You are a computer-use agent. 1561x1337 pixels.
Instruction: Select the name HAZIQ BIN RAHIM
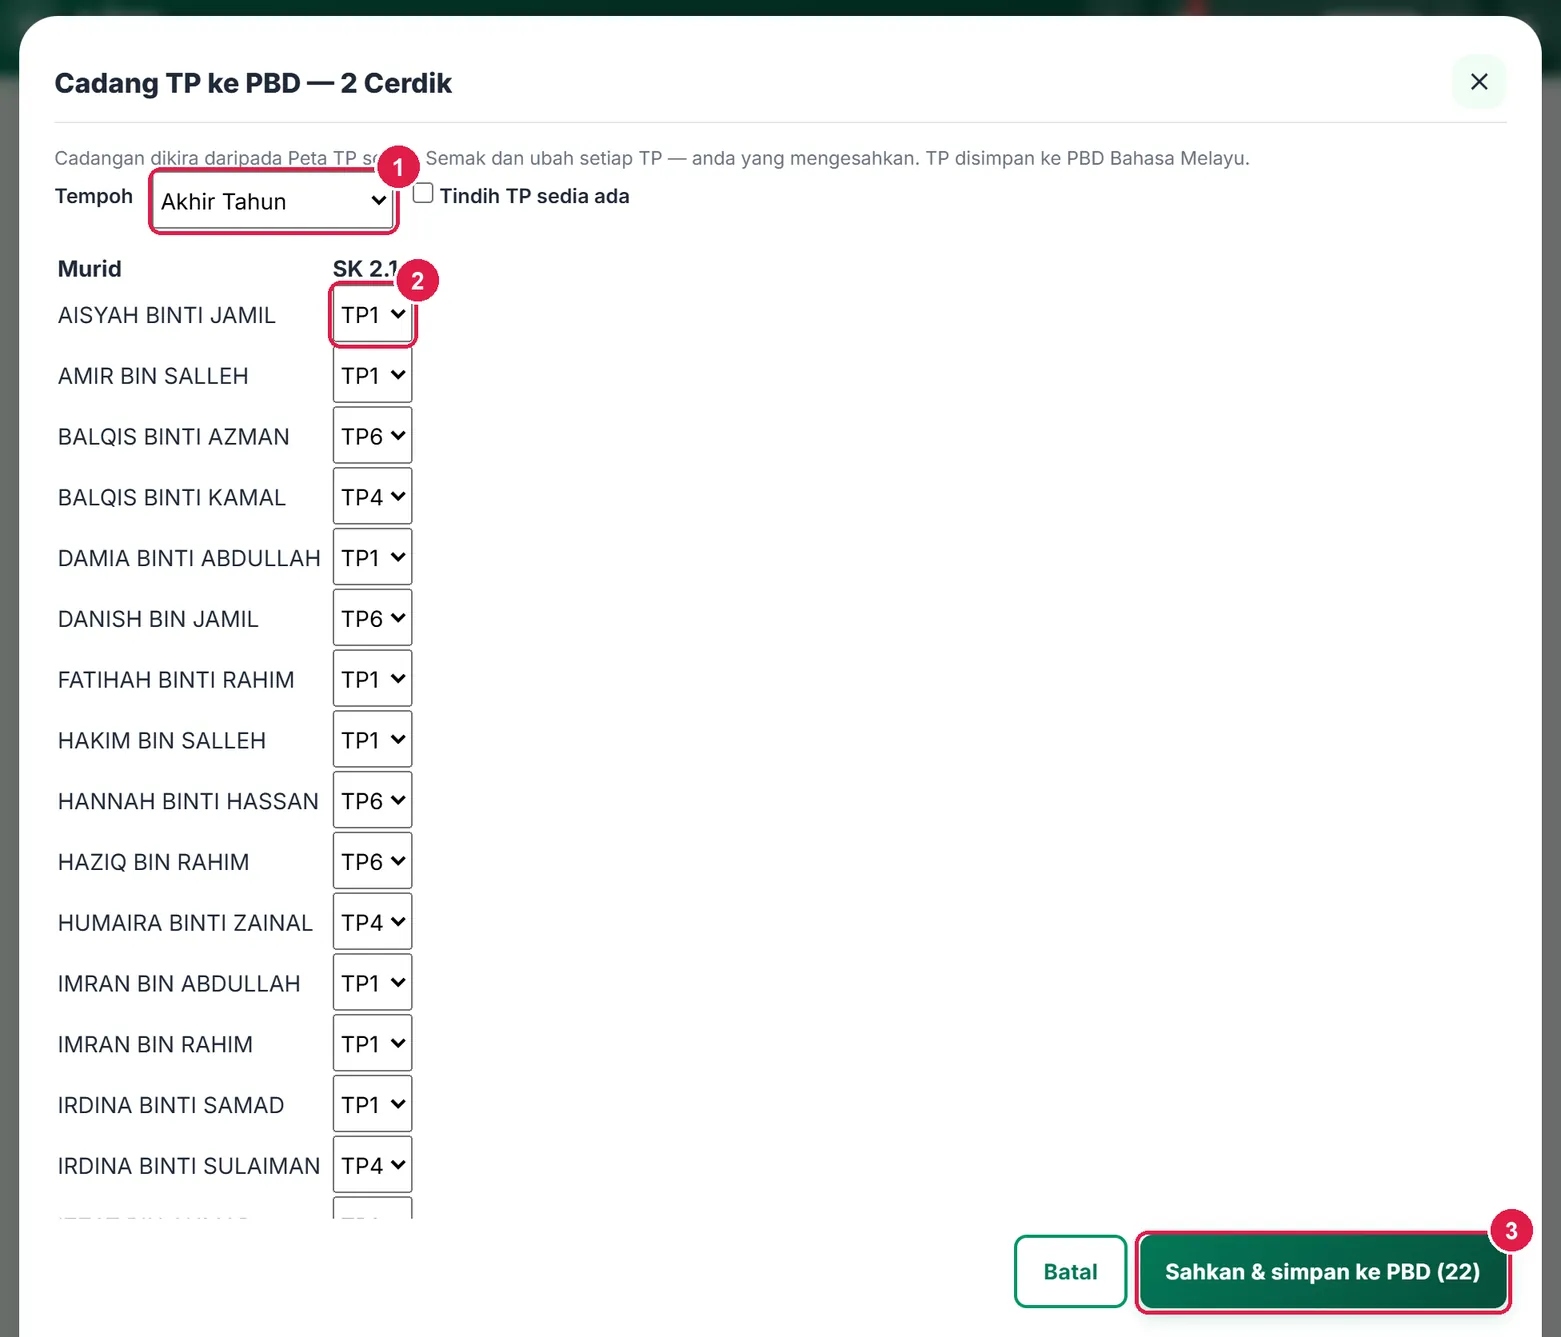[x=154, y=862]
